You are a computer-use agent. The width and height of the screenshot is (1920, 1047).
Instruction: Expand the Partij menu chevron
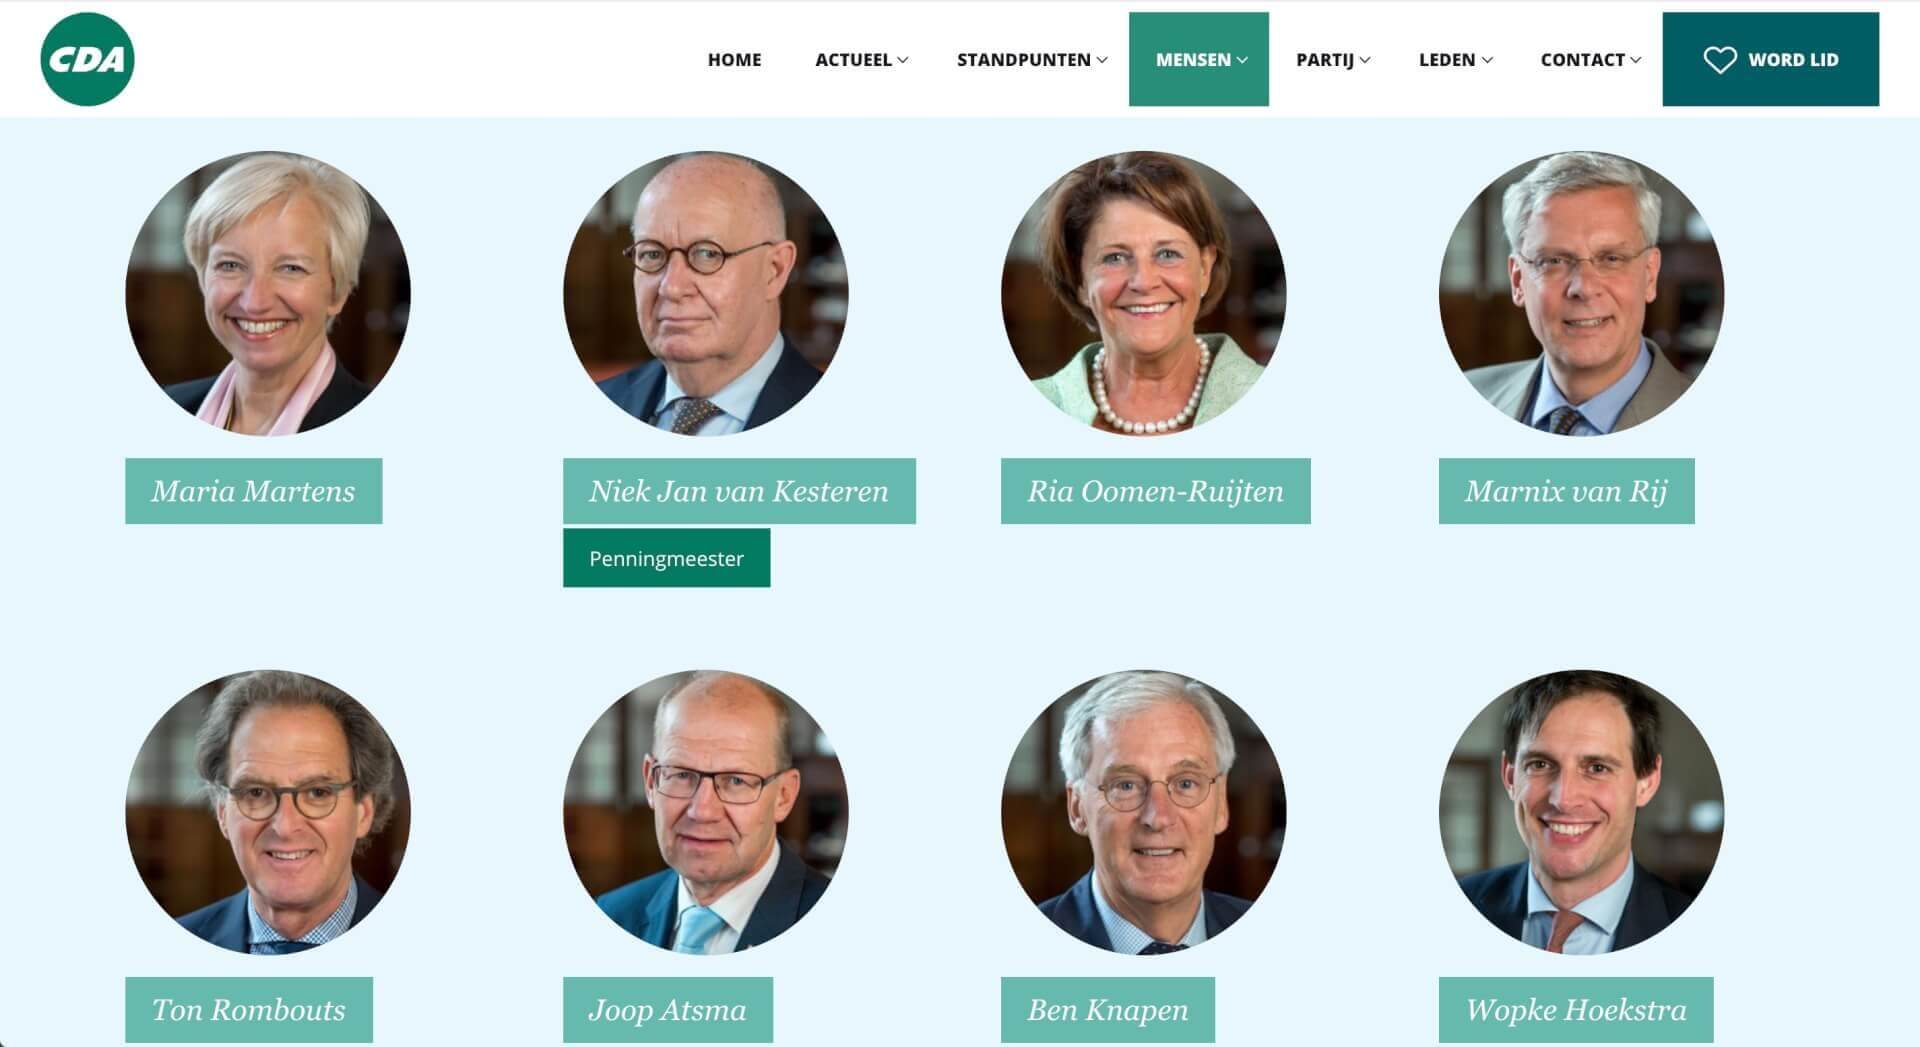tap(1365, 60)
